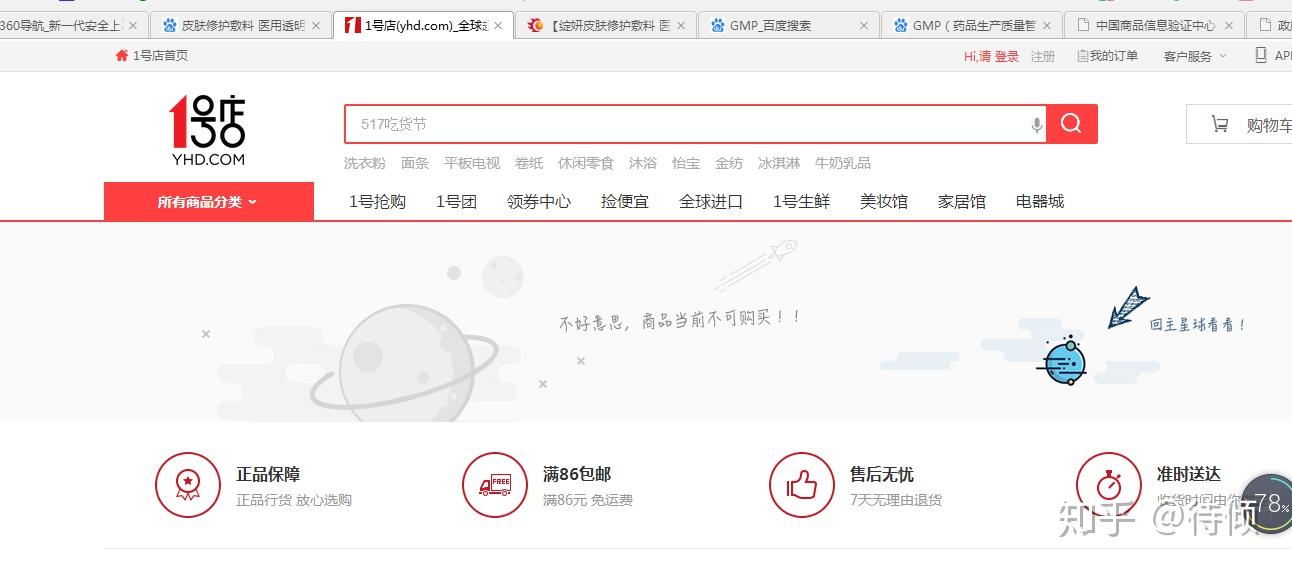1292x570 pixels.
Task: Click the red search magnifier button
Action: coord(1071,124)
